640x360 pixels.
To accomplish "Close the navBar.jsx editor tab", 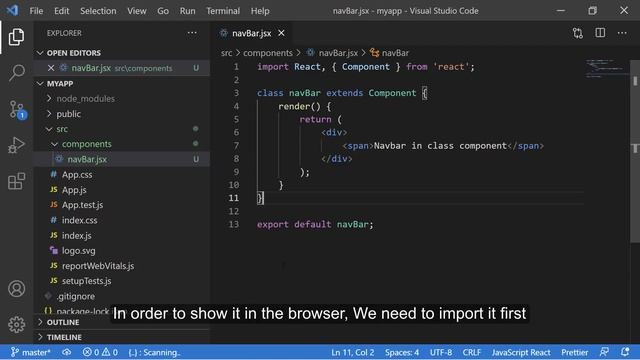I will coord(281,33).
